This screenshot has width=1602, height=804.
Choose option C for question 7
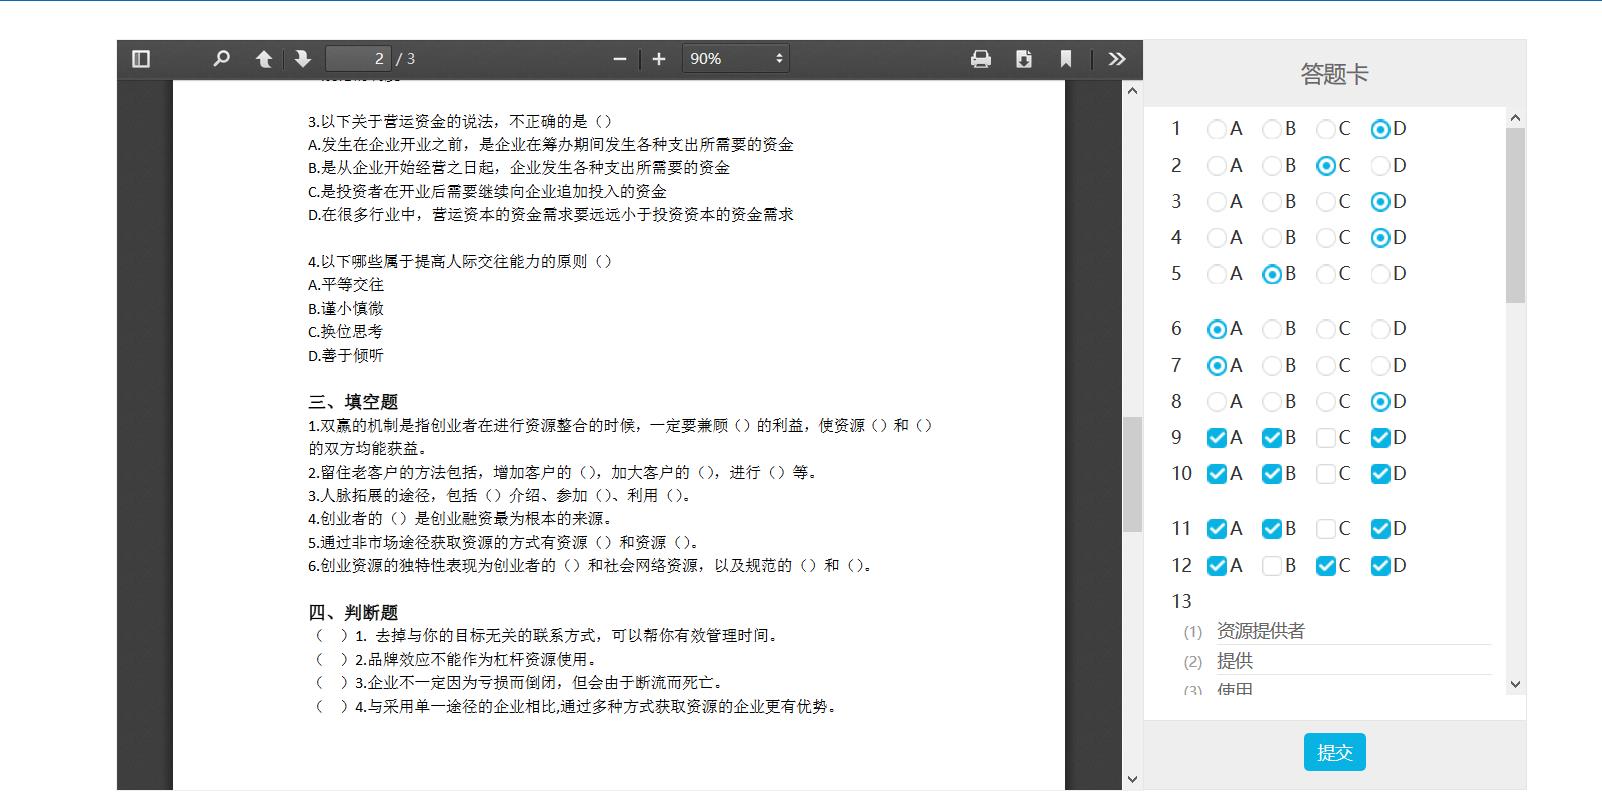click(x=1326, y=366)
